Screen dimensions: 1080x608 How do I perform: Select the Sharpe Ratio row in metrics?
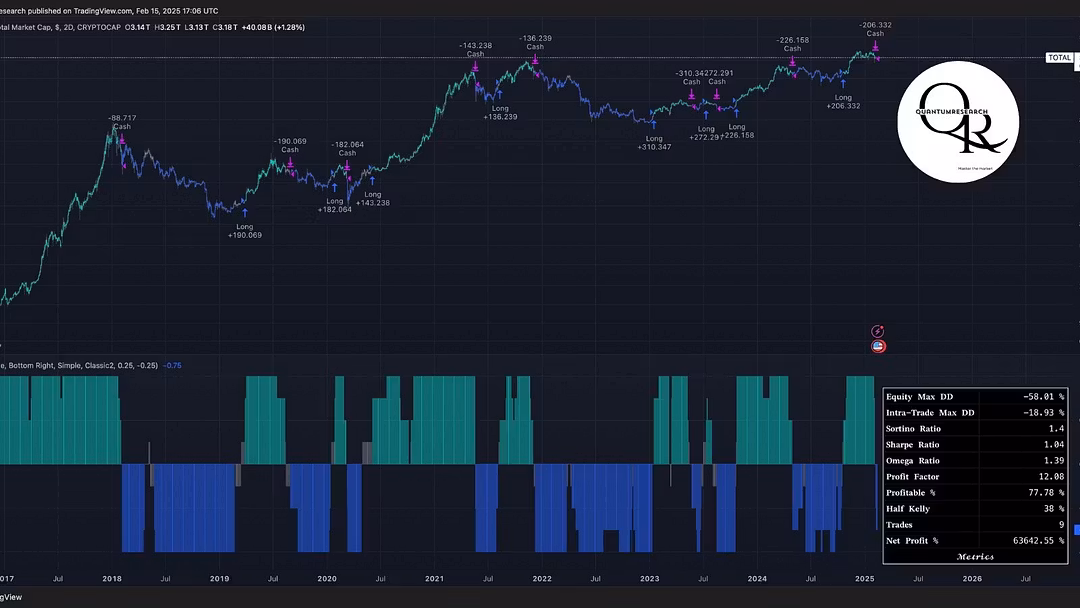tap(974, 445)
